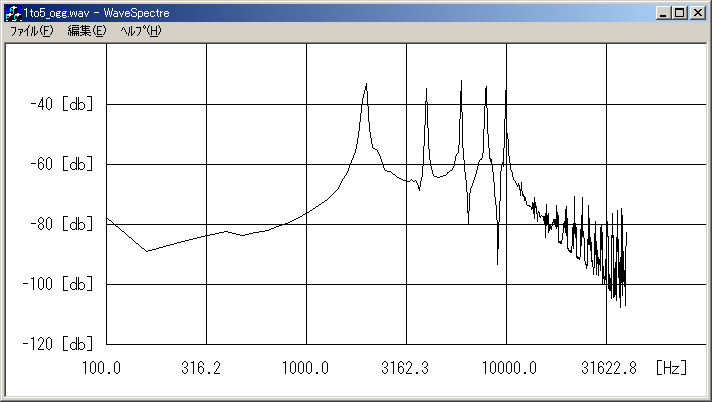
Task: Click the -60 [db] axis label
Action: [61, 164]
